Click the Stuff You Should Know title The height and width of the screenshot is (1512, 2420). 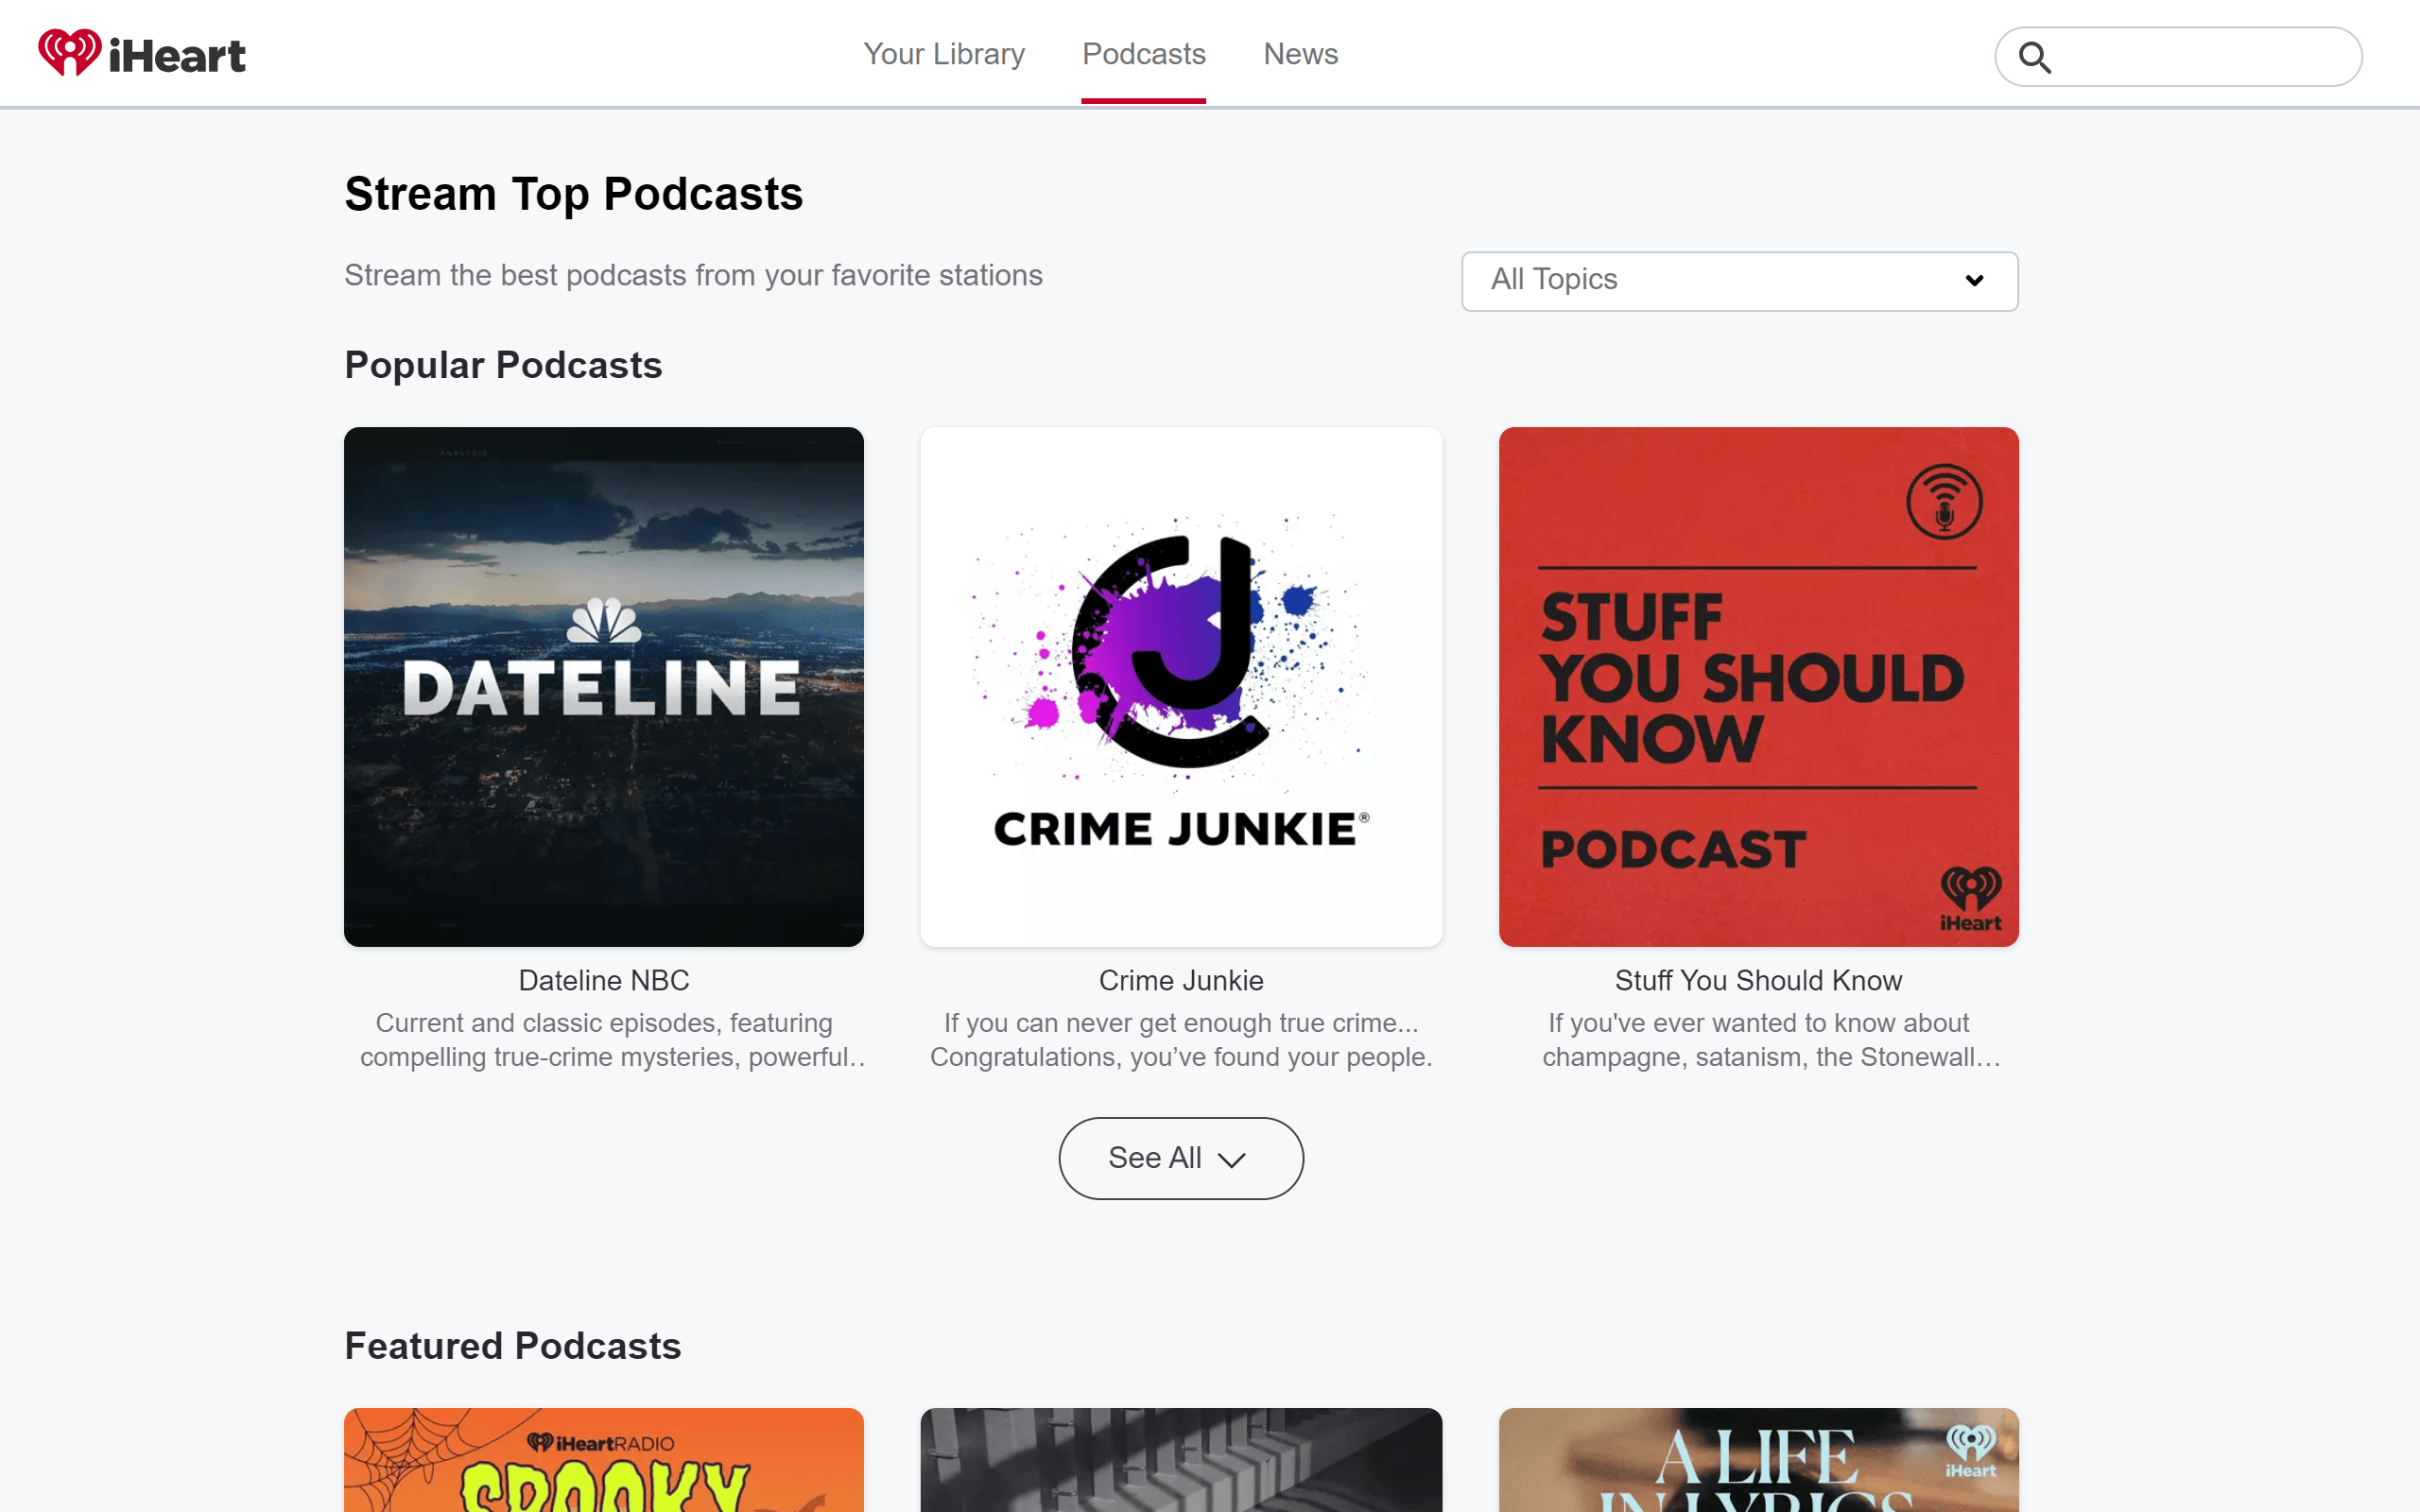pos(1758,980)
